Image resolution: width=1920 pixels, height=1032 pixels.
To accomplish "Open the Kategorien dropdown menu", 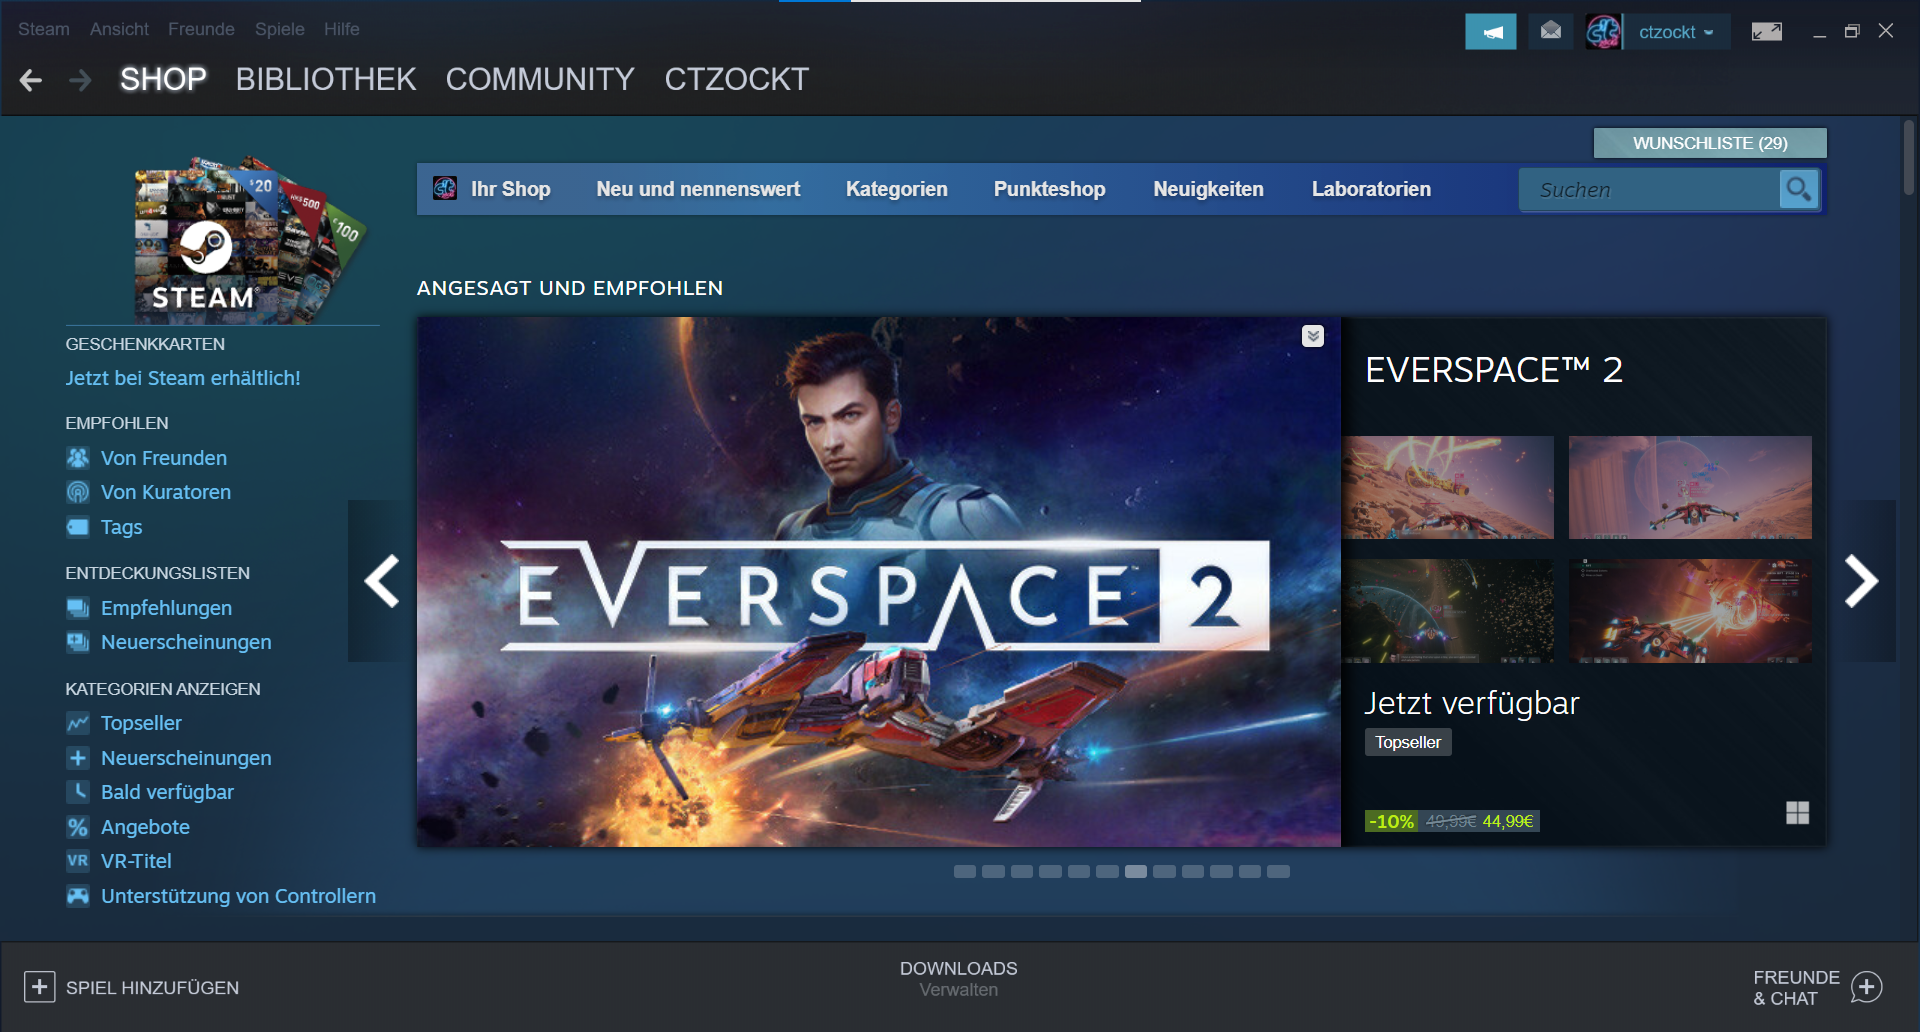I will tap(896, 189).
